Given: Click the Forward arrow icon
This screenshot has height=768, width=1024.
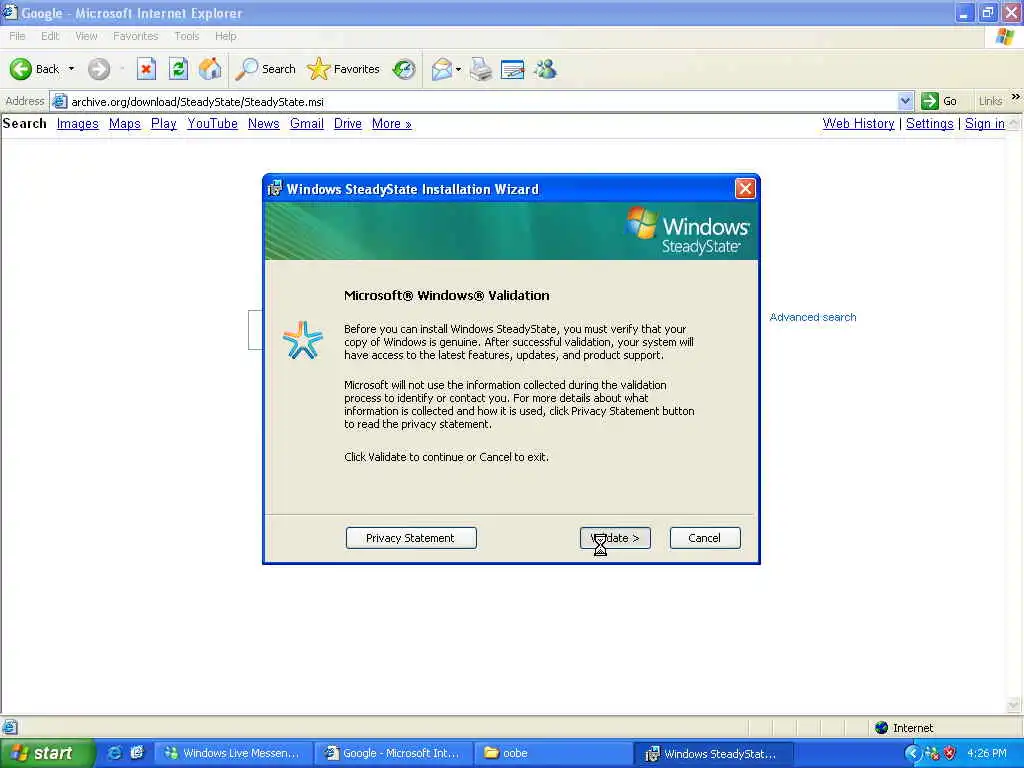Looking at the screenshot, I should click(x=99, y=69).
